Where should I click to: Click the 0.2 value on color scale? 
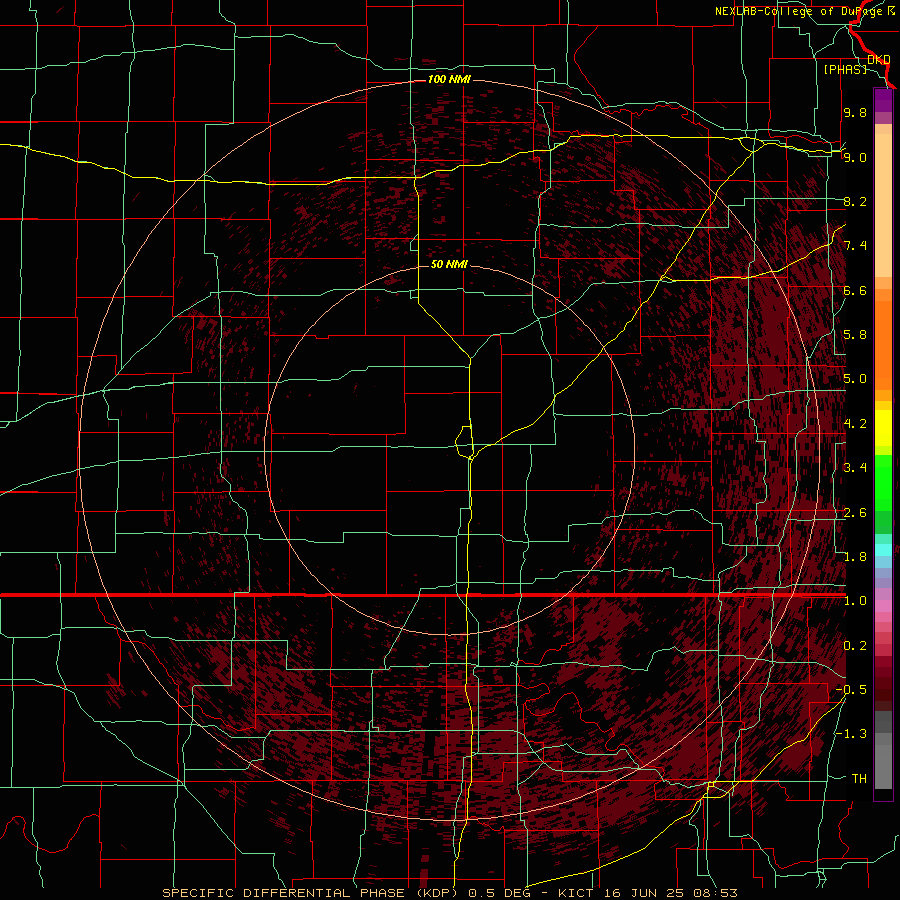click(855, 646)
